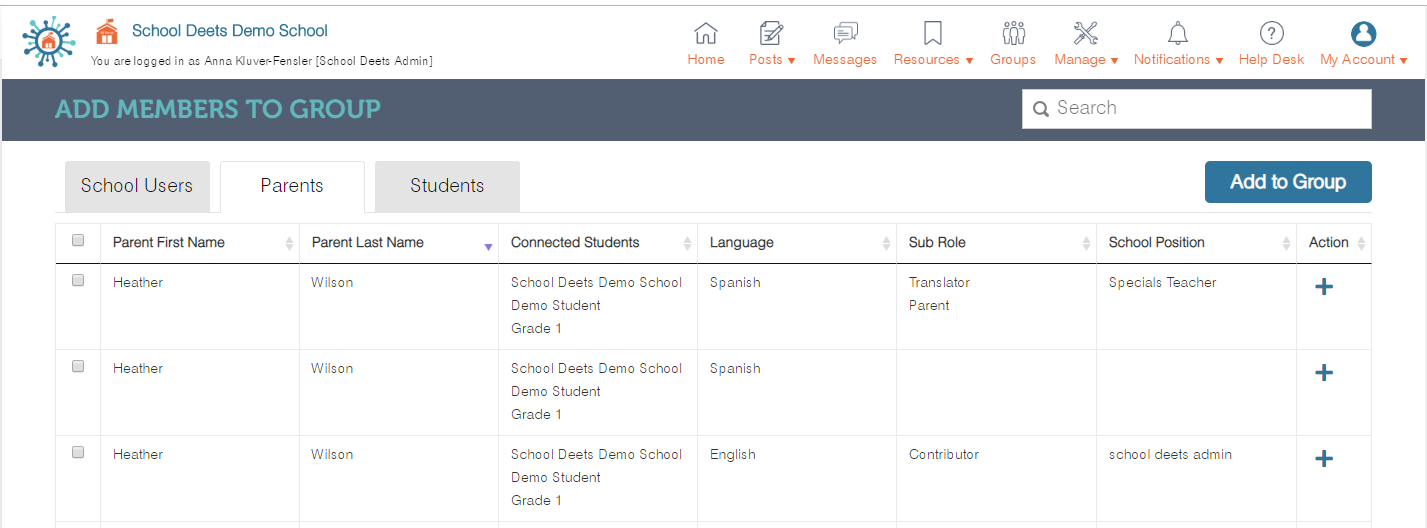Go to Home via house icon
1427x528 pixels.
point(706,34)
